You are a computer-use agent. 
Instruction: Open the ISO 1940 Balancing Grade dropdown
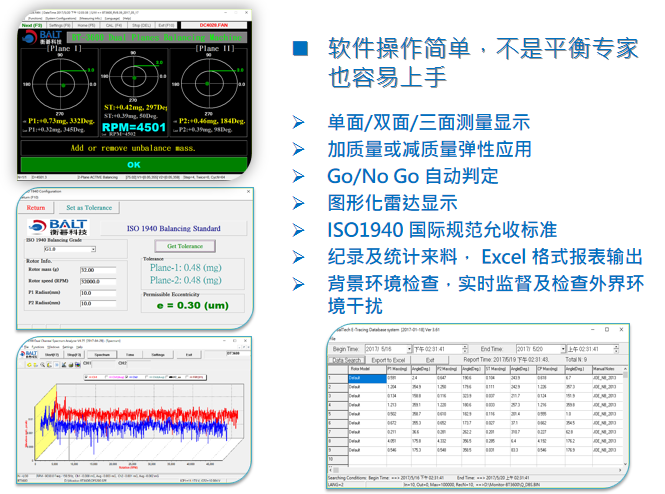point(93,249)
